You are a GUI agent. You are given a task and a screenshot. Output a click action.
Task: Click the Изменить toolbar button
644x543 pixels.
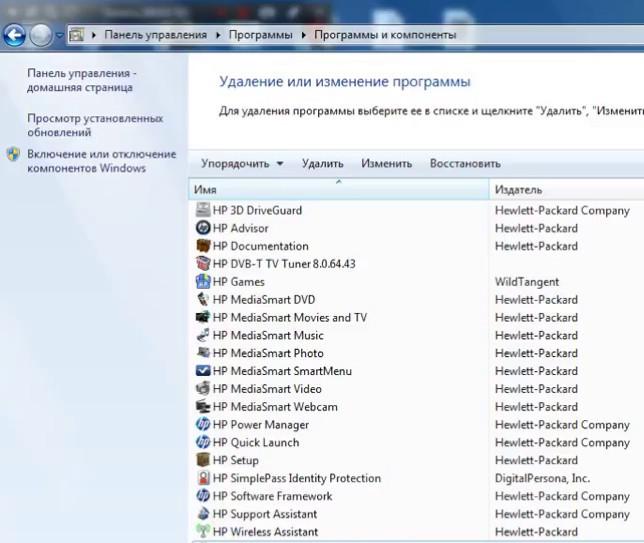[x=386, y=163]
